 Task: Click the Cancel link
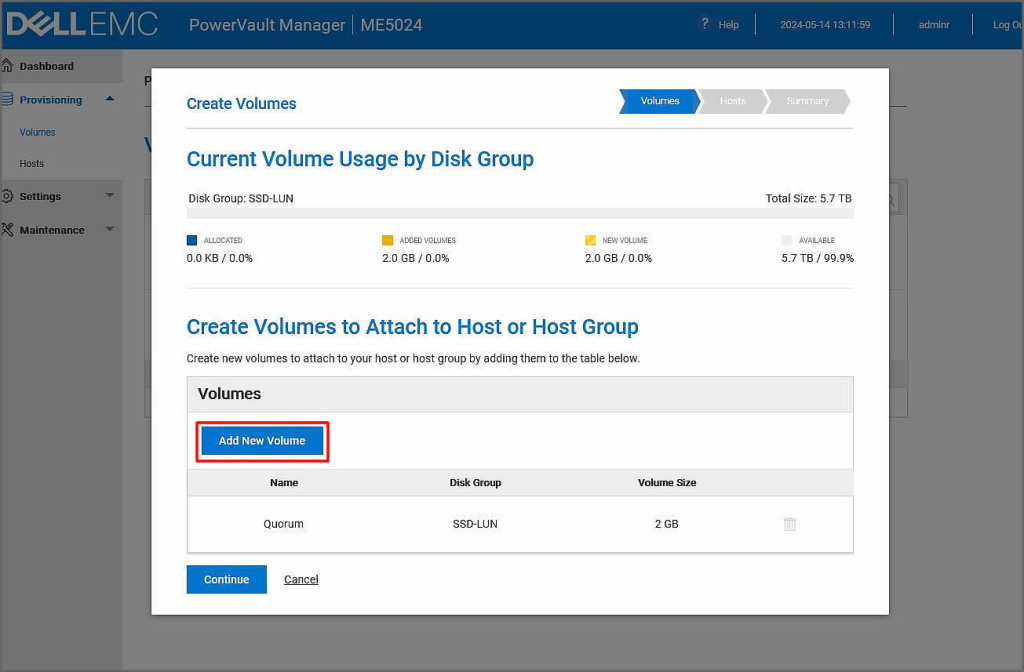(301, 580)
